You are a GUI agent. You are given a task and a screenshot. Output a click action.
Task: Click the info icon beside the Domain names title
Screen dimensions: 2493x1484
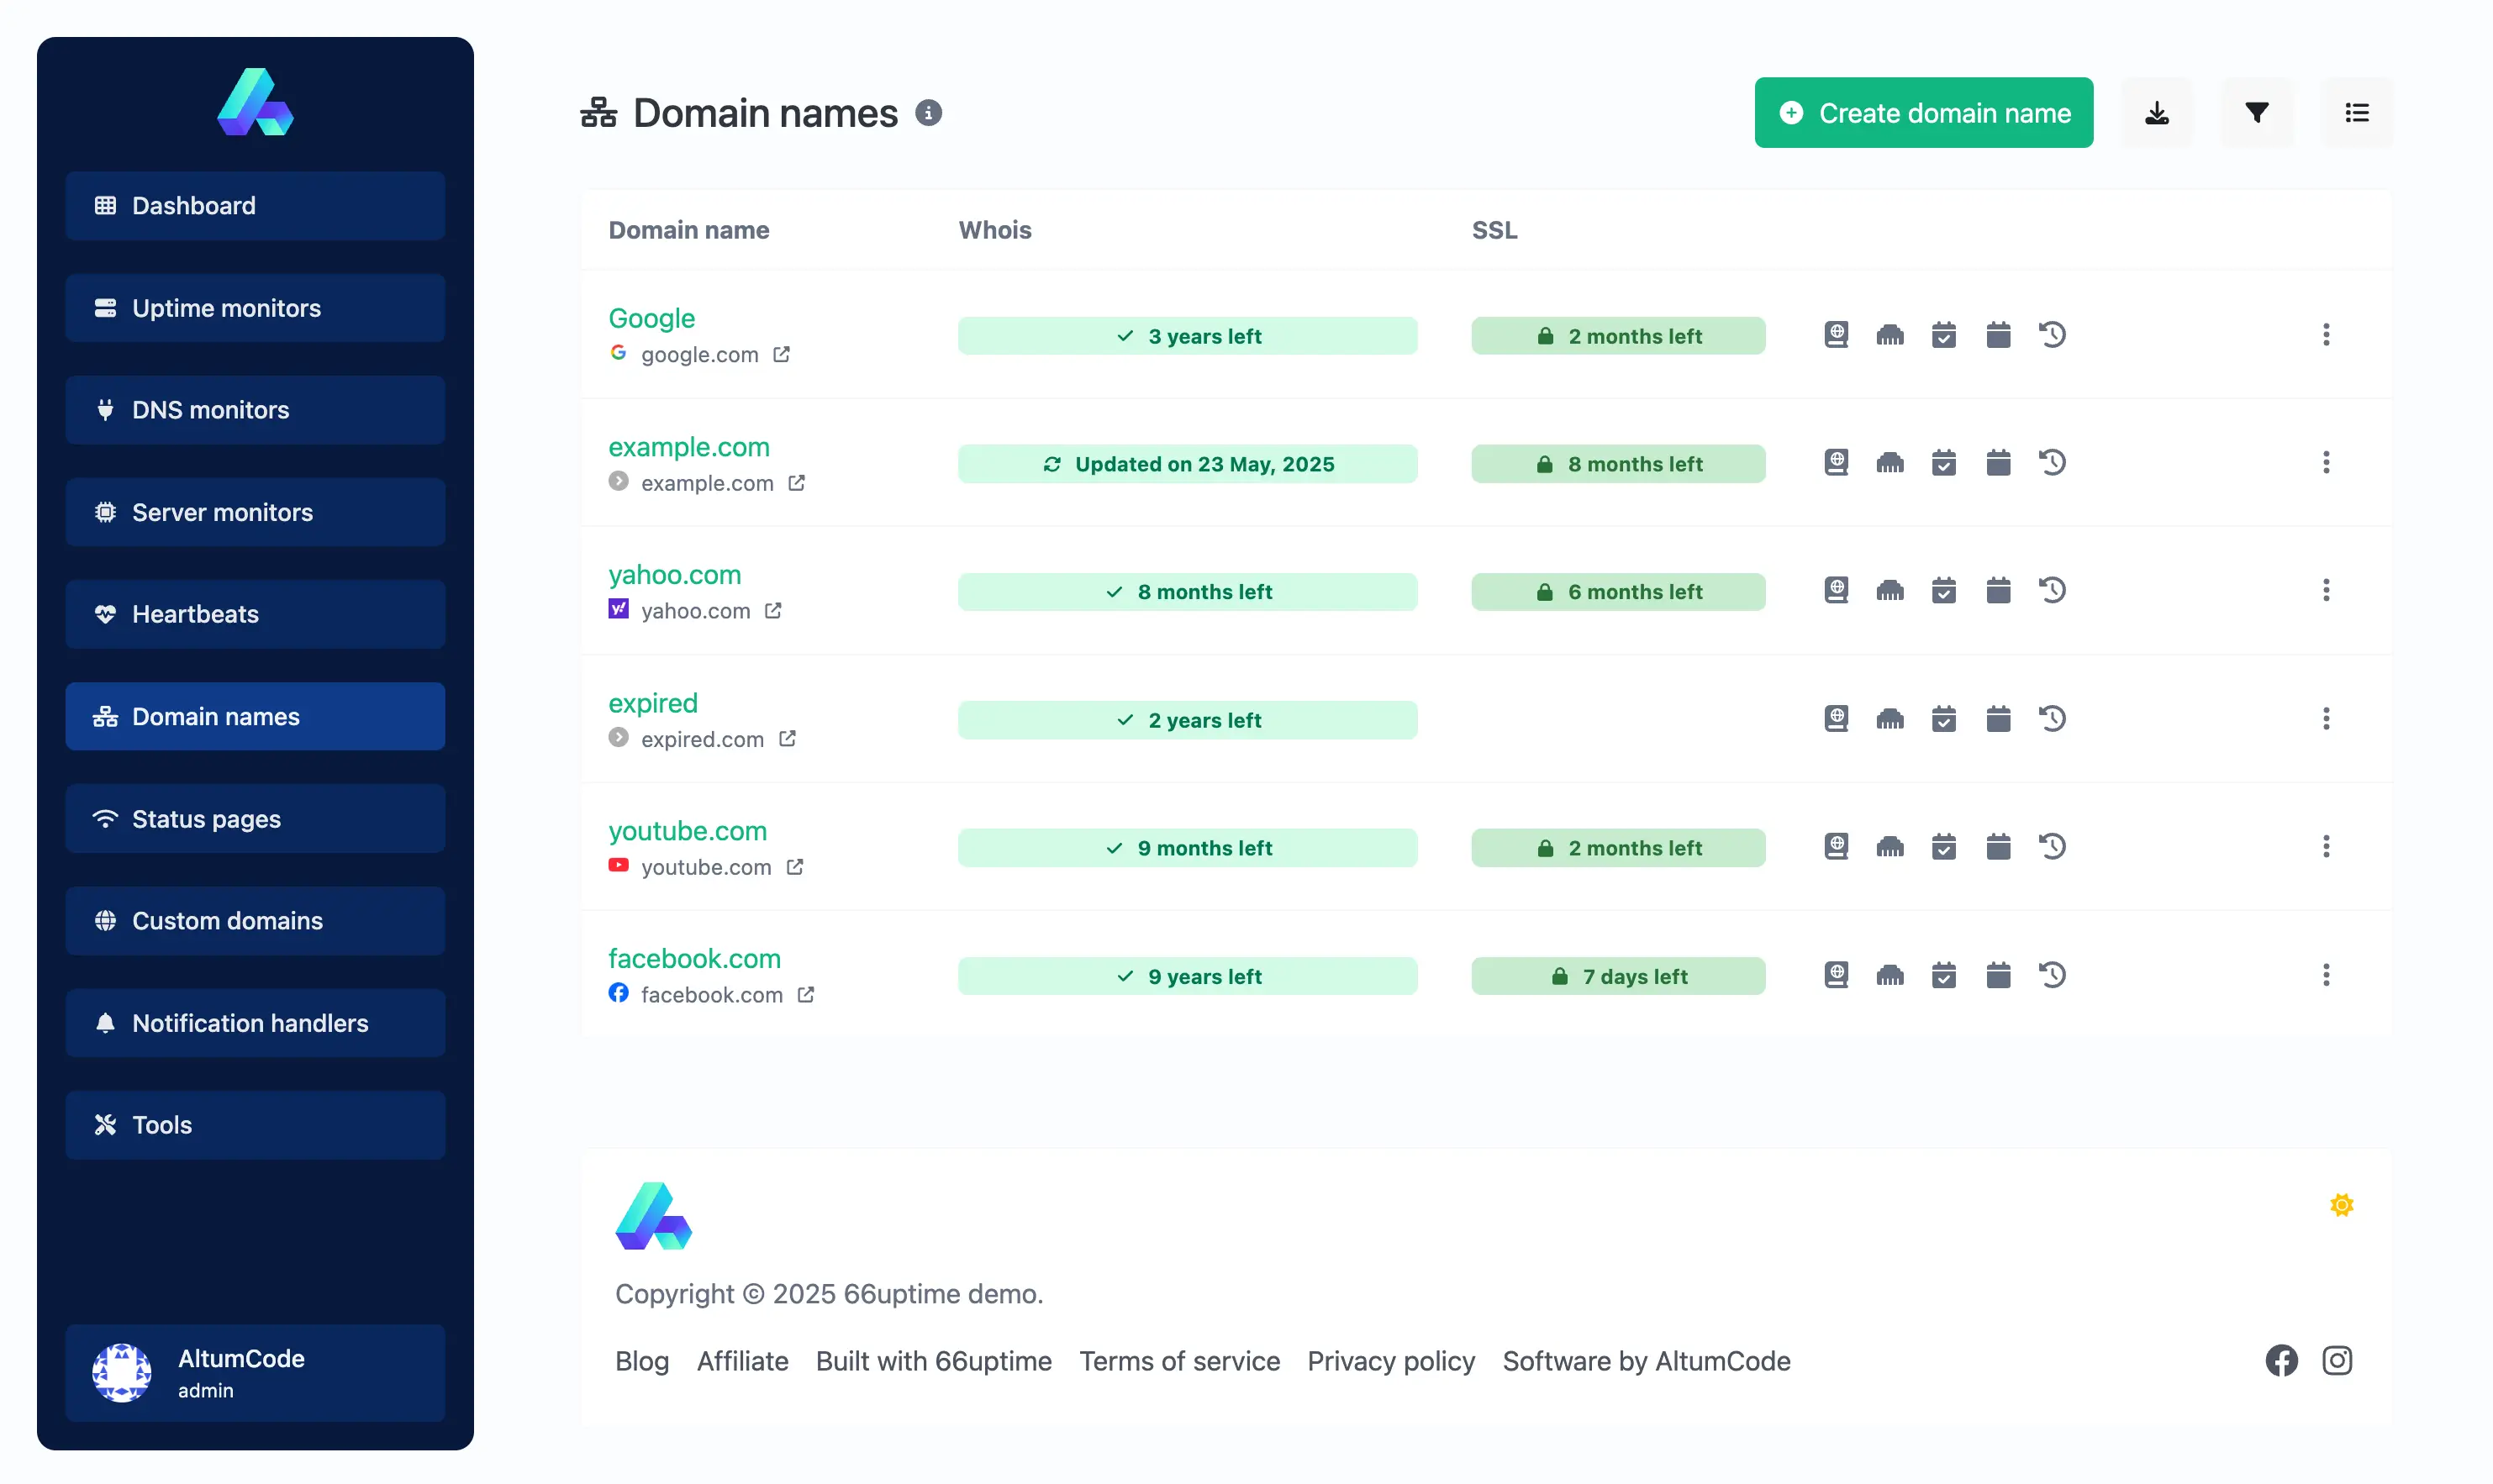click(x=928, y=113)
